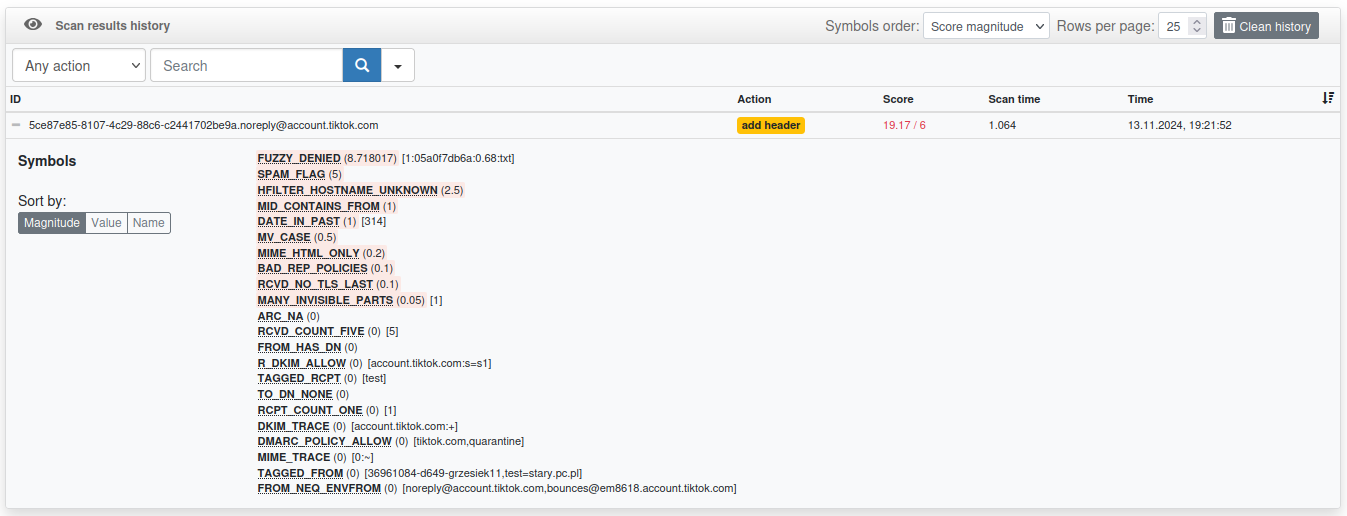This screenshot has height=516, width=1347.
Task: Expand the search options caret dropdown
Action: pos(398,66)
